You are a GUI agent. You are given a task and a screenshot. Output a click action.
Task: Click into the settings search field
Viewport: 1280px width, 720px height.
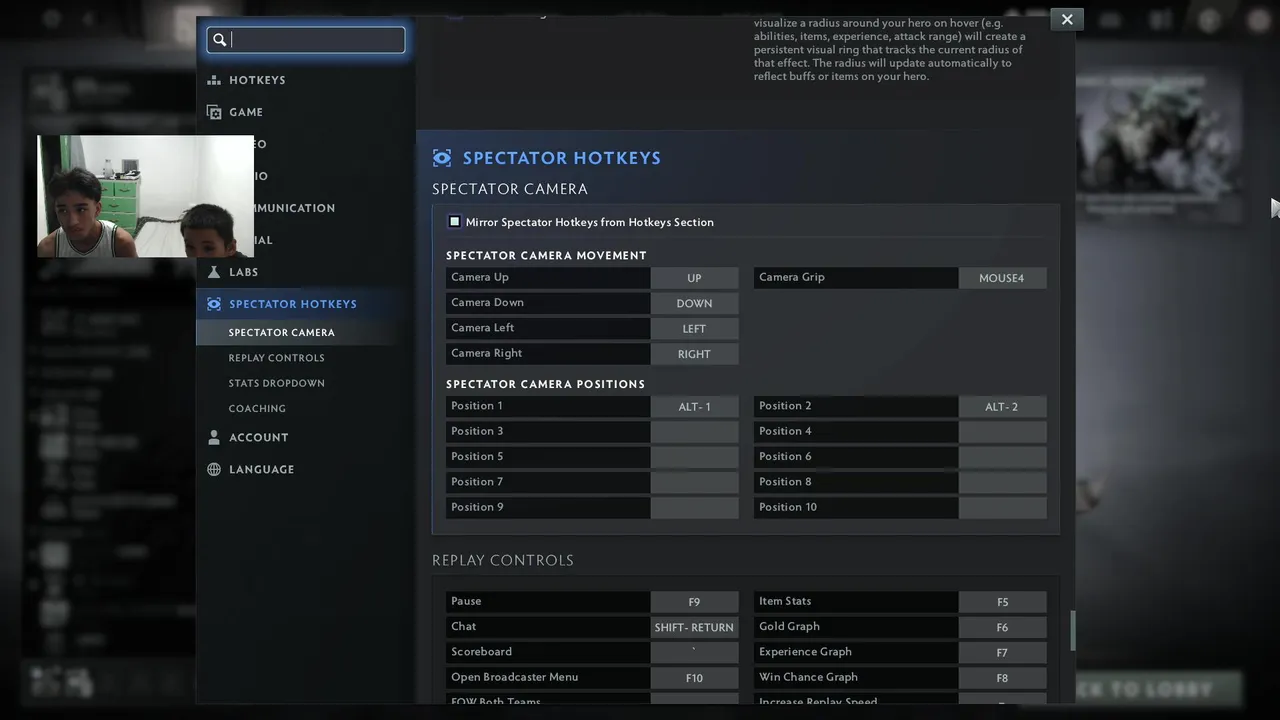tap(306, 40)
